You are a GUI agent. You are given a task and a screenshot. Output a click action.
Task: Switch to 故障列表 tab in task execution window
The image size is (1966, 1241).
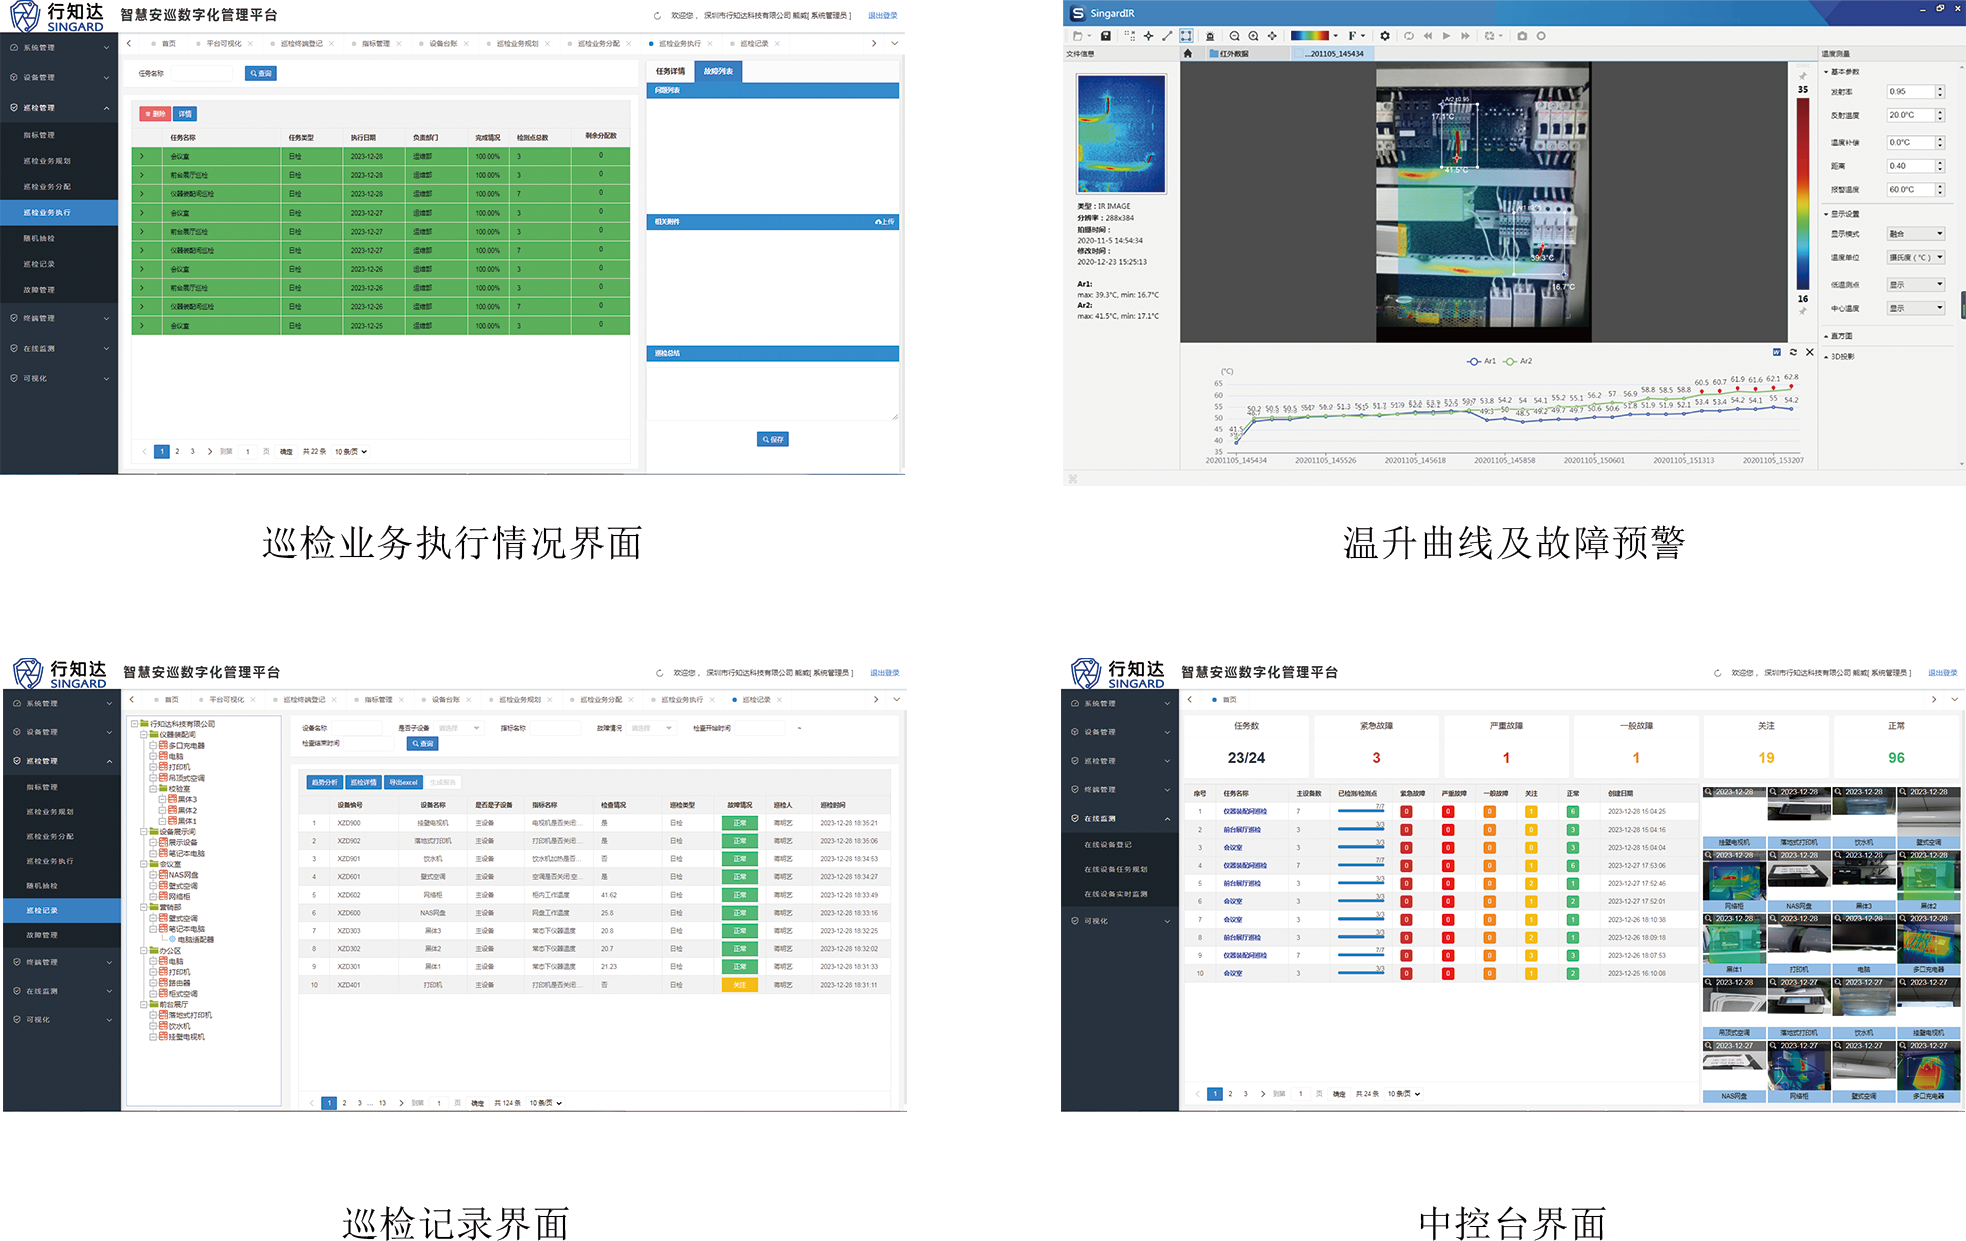(718, 71)
